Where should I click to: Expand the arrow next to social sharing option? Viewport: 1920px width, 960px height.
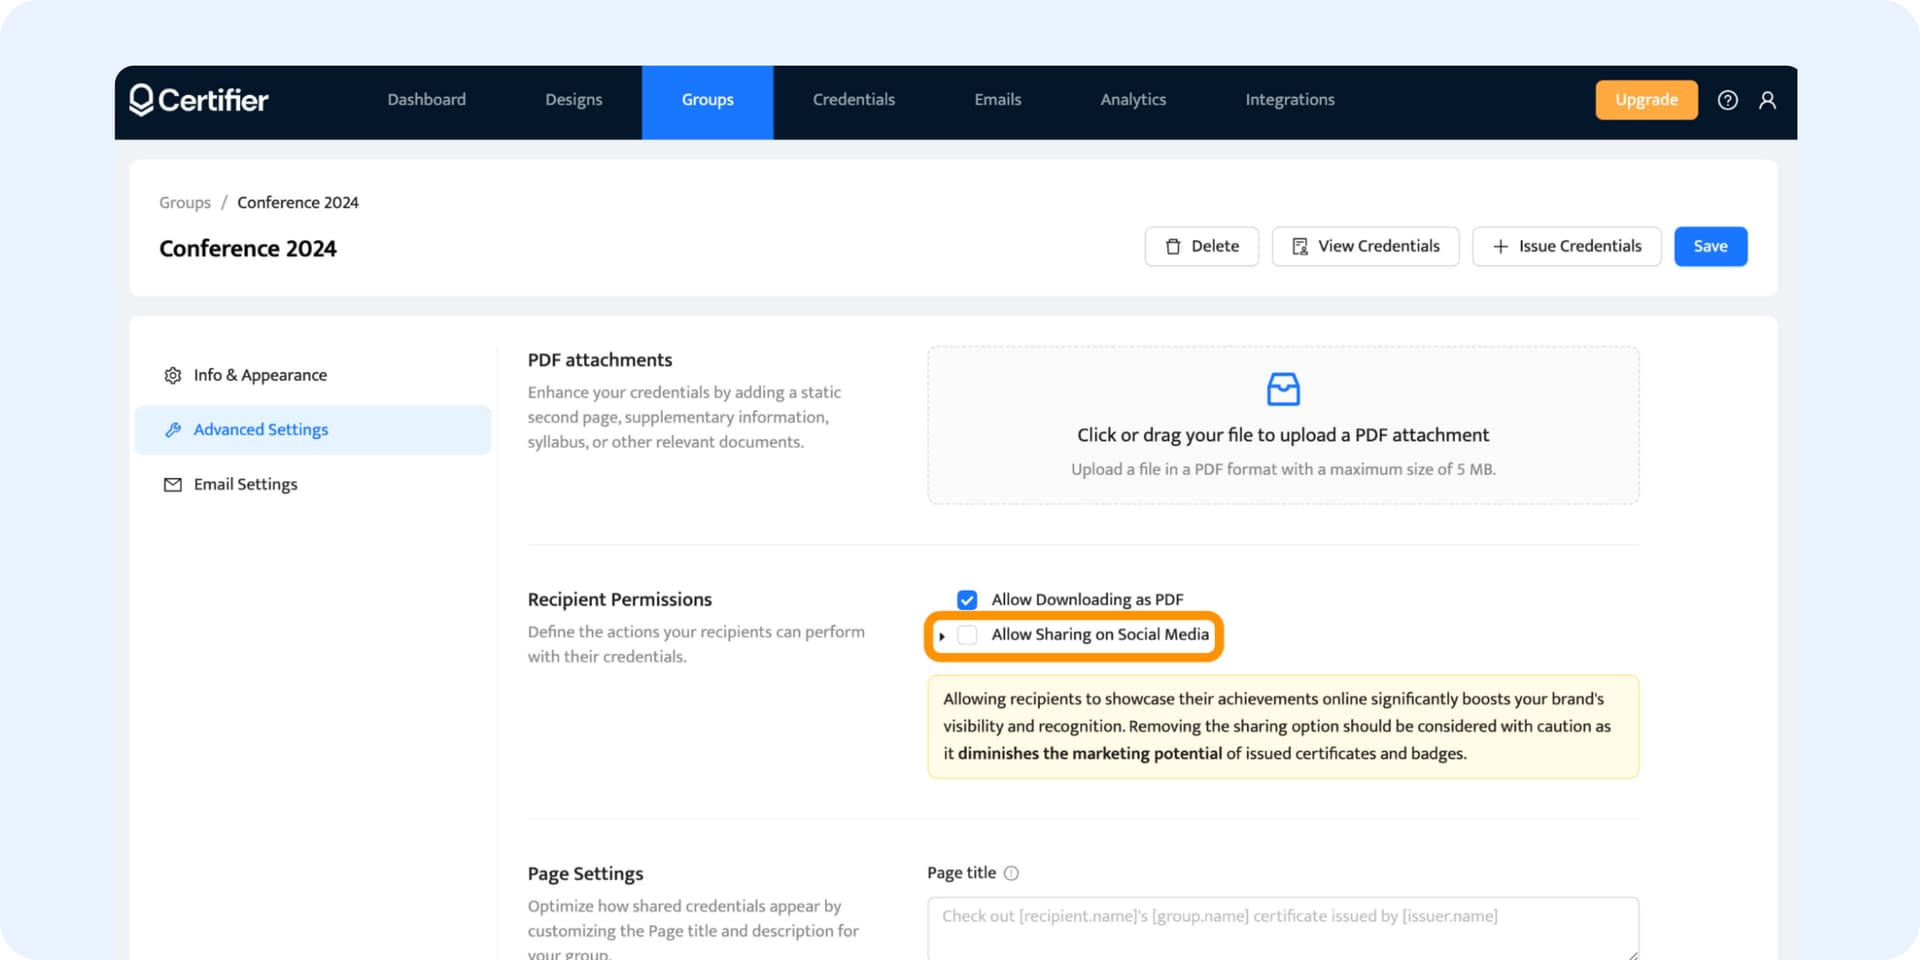(942, 636)
